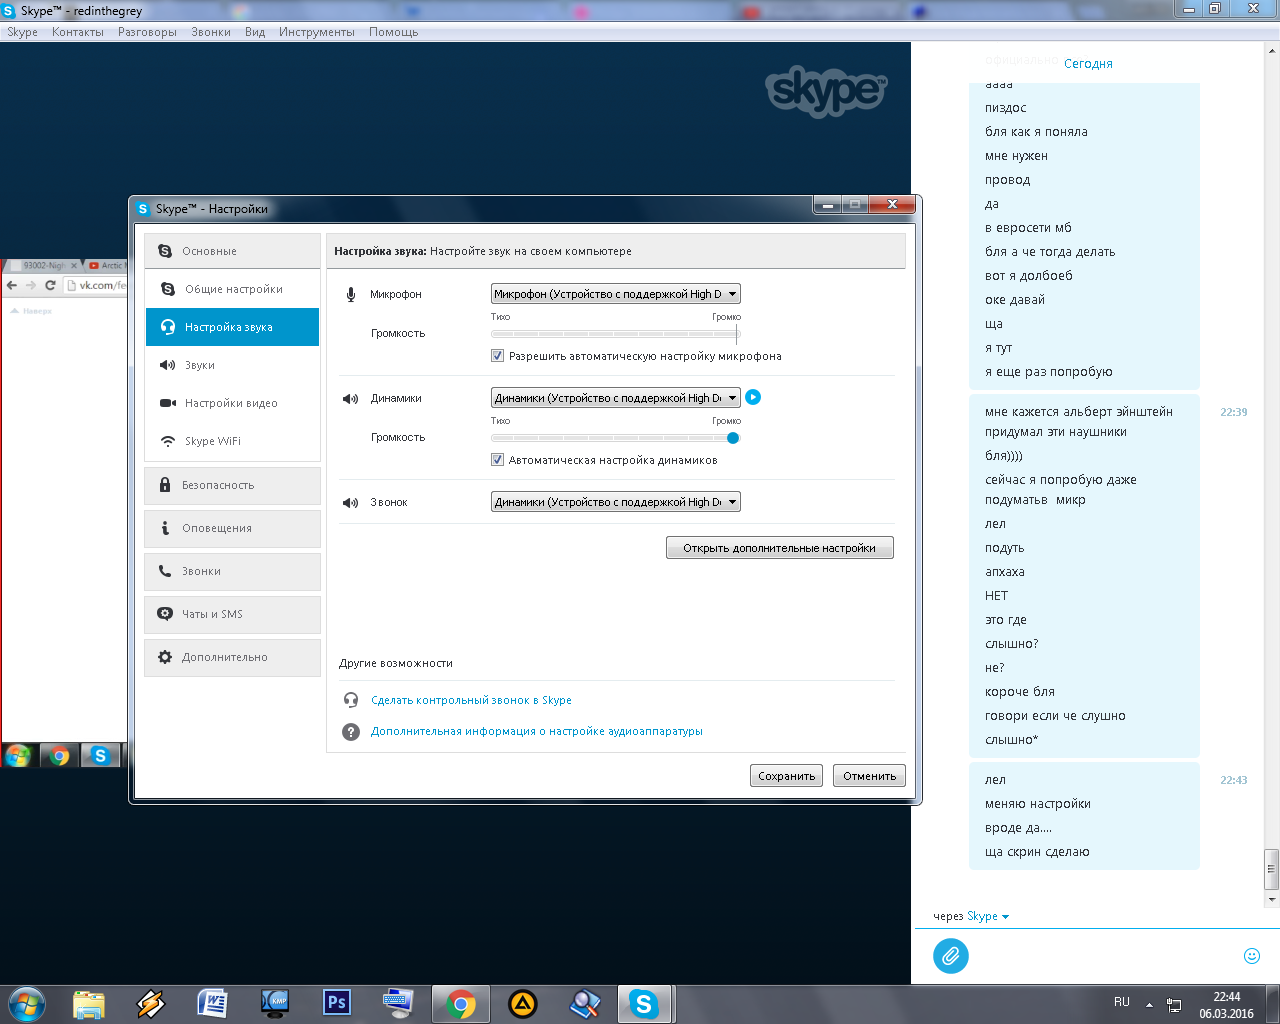Open Звонки settings section in sidebar
This screenshot has width=1280, height=1024.
click(x=232, y=571)
